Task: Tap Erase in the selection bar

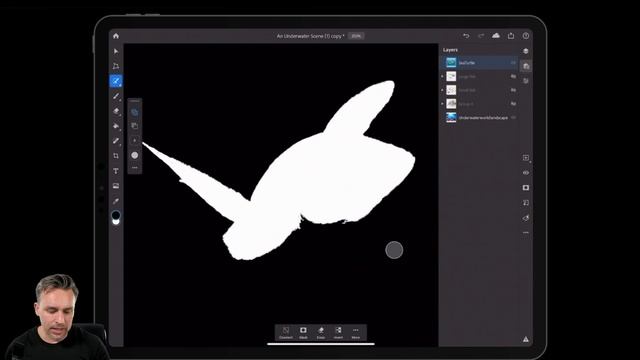Action: [x=321, y=333]
